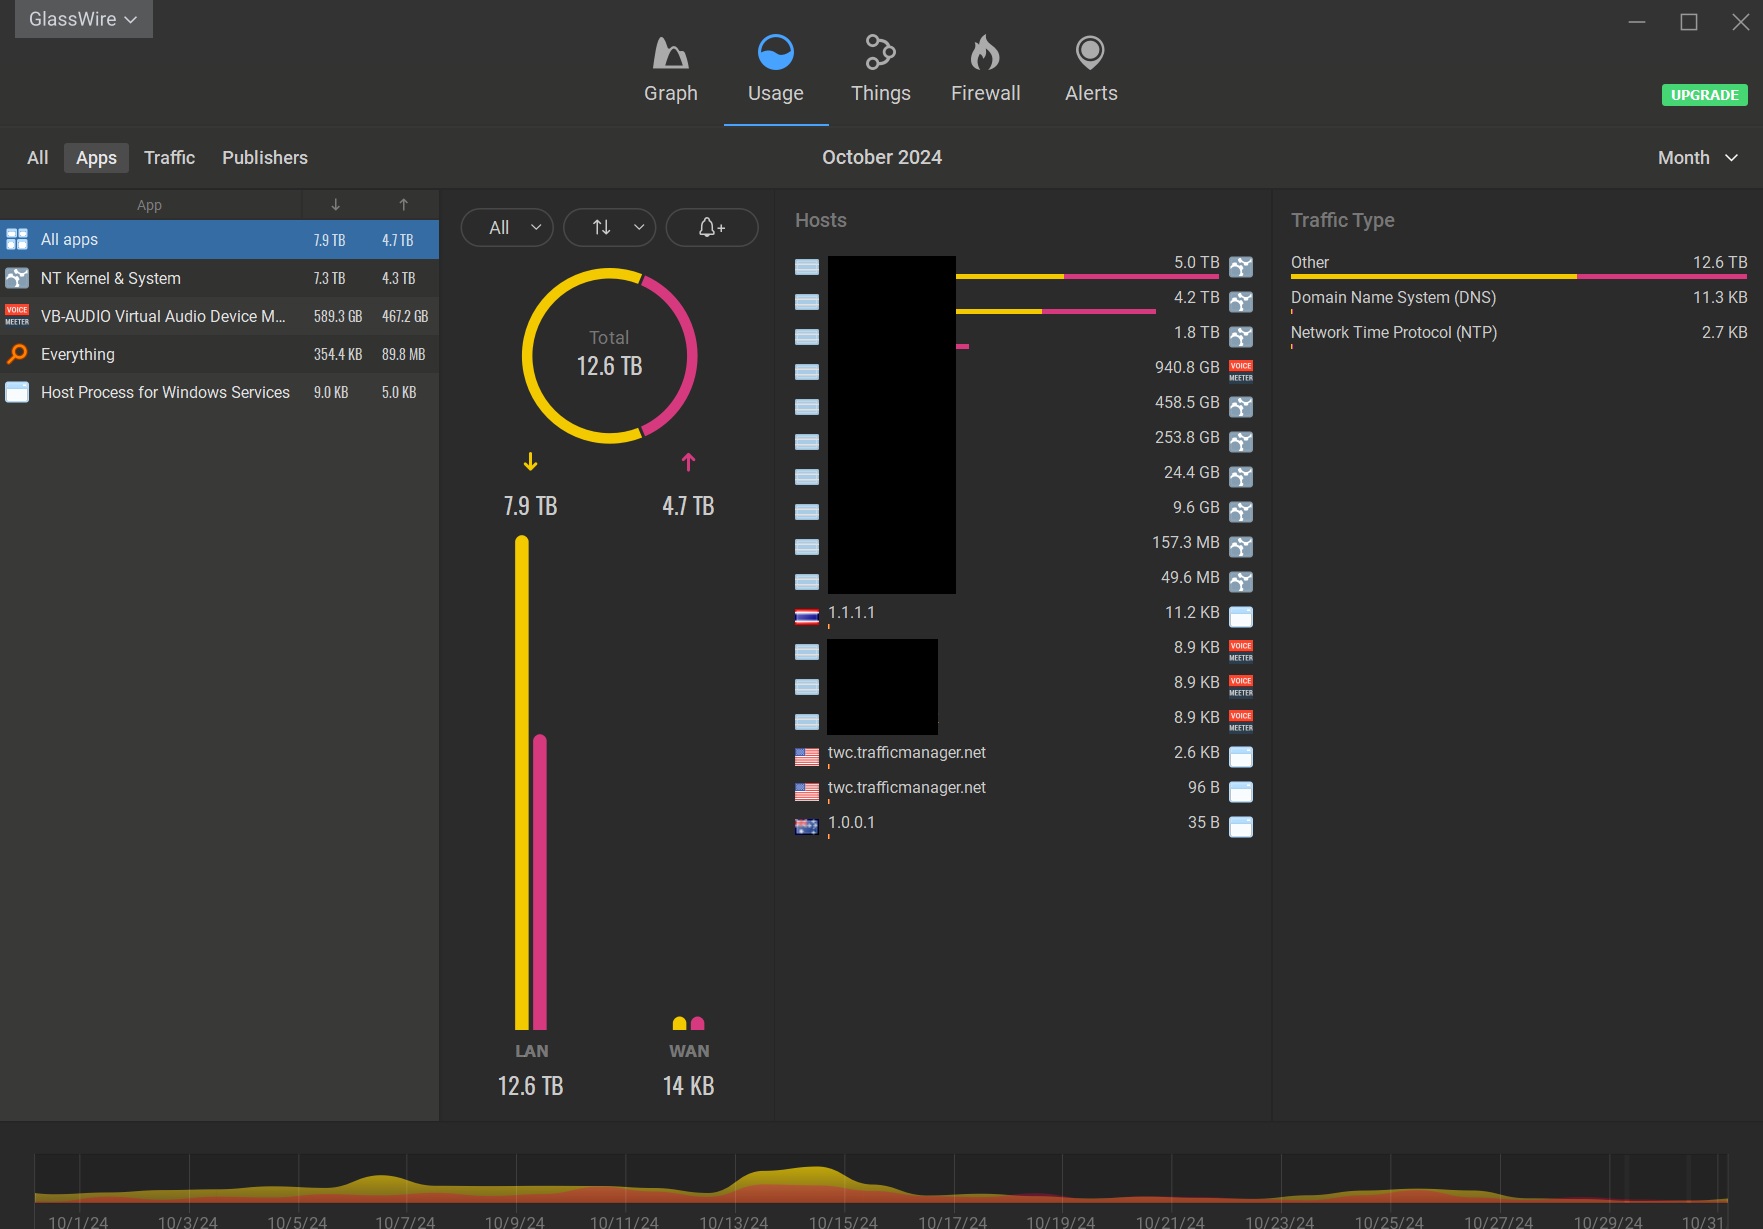Expand the Month period dropdown
Viewport: 1763px width, 1229px height.
point(1697,158)
